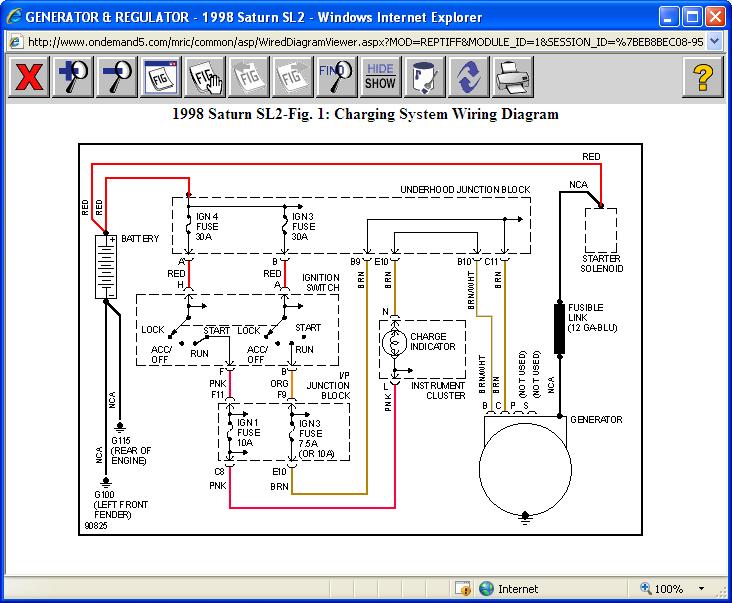The width and height of the screenshot is (732, 603).
Task: Click the red X close diagram icon
Action: click(x=30, y=77)
